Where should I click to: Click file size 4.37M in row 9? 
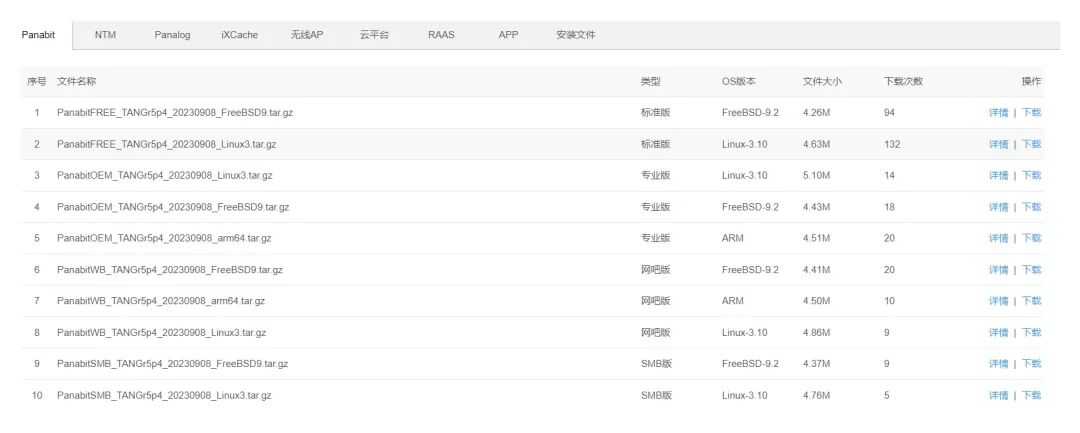(x=816, y=363)
